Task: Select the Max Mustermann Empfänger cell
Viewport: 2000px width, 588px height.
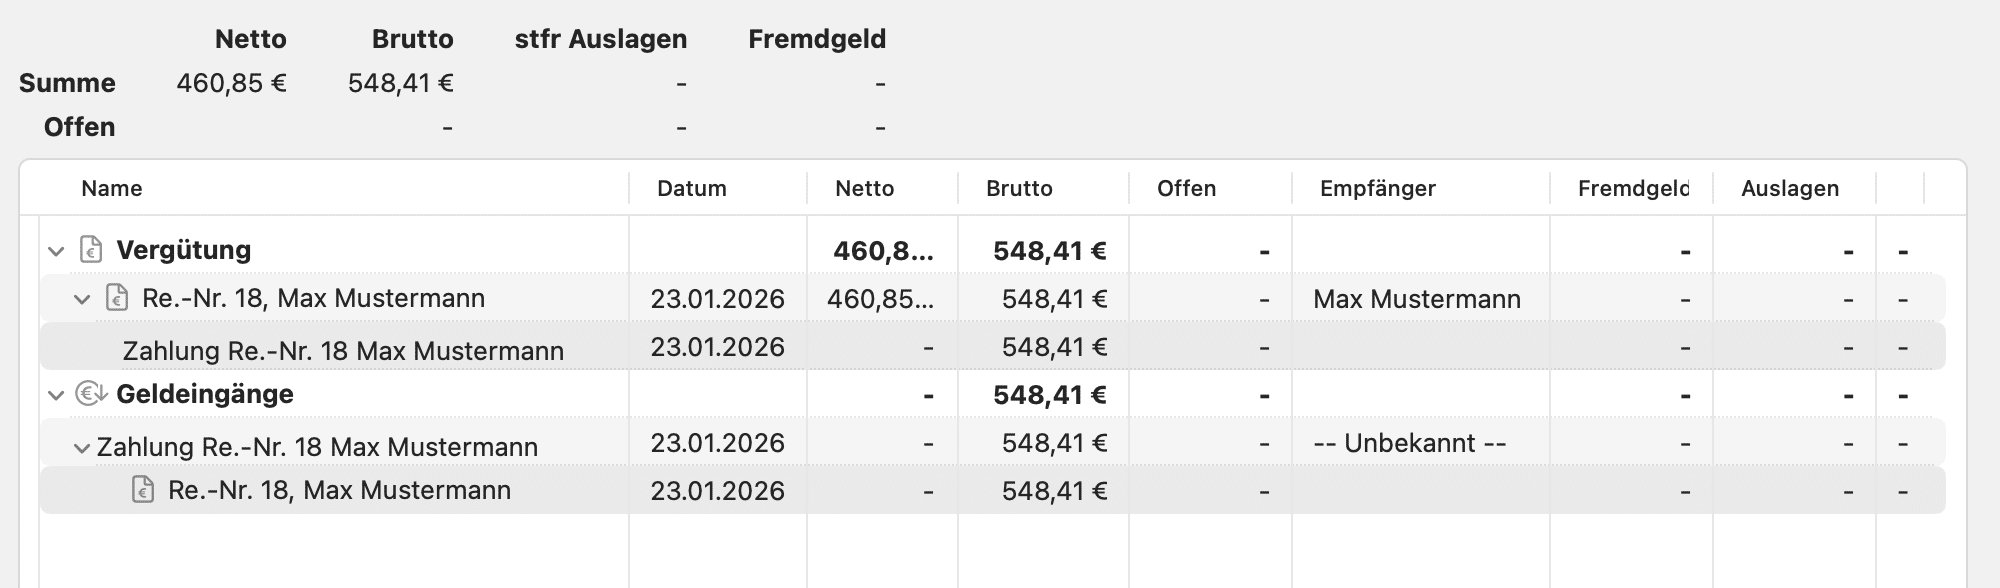Action: [1416, 299]
